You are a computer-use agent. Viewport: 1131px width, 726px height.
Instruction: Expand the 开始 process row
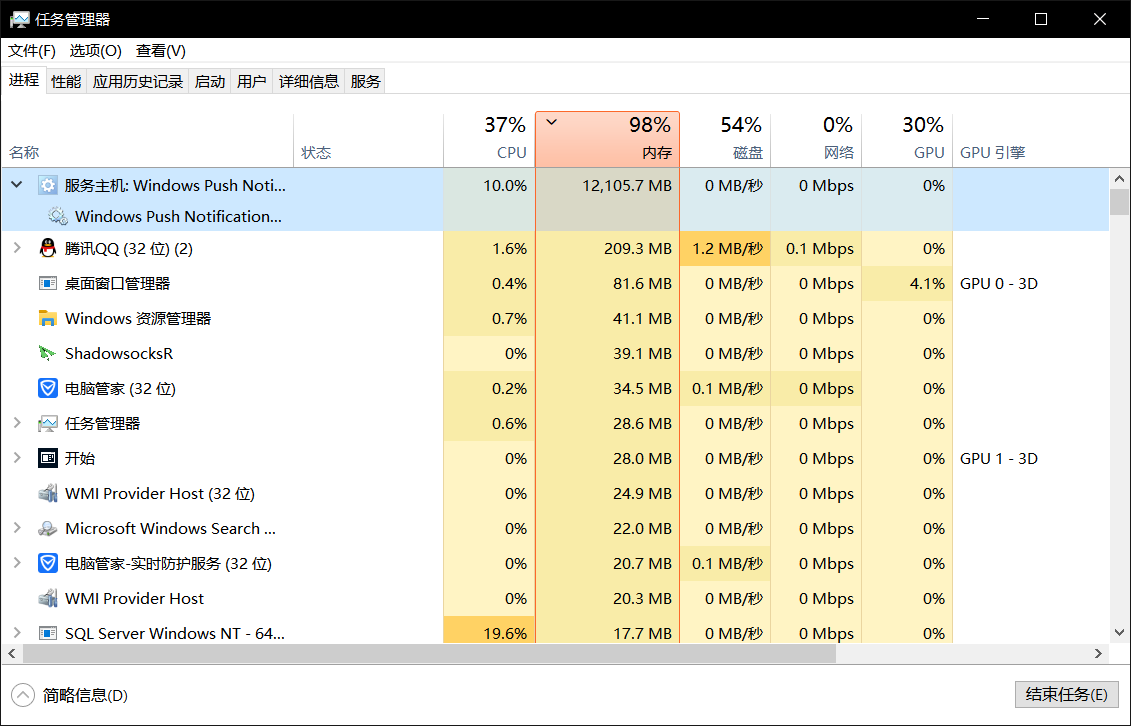17,458
